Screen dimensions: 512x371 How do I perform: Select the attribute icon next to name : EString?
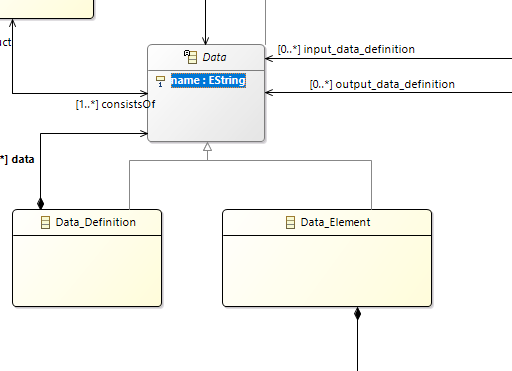[x=160, y=81]
